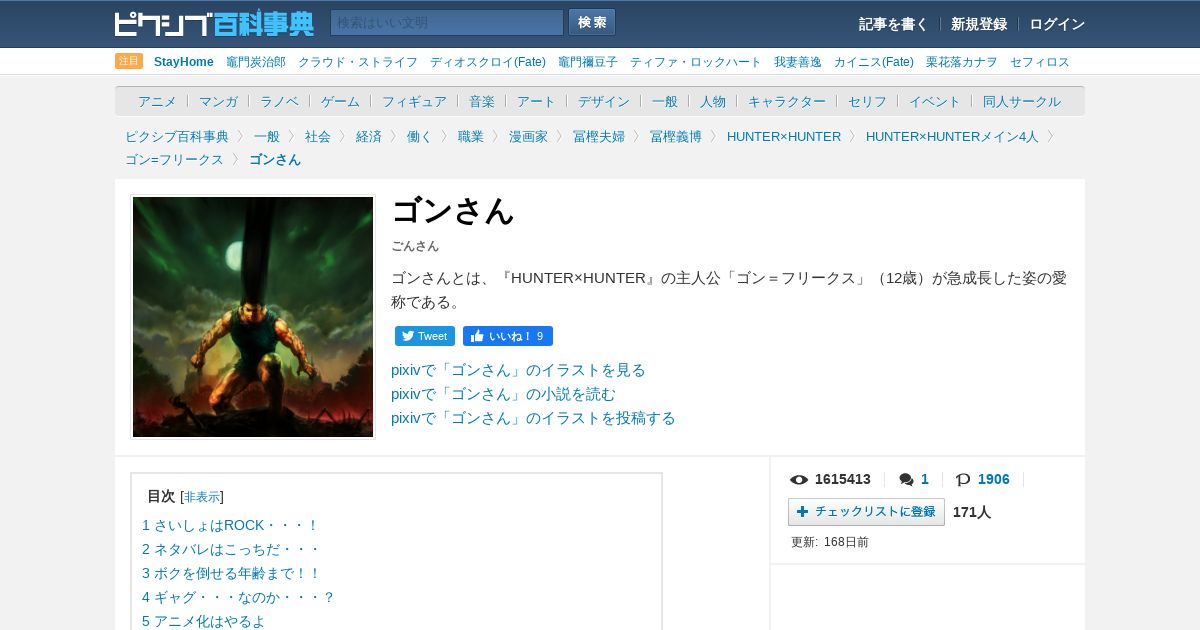This screenshot has width=1200, height=630.
Task: Open ログイン login link
Action: (x=1057, y=24)
